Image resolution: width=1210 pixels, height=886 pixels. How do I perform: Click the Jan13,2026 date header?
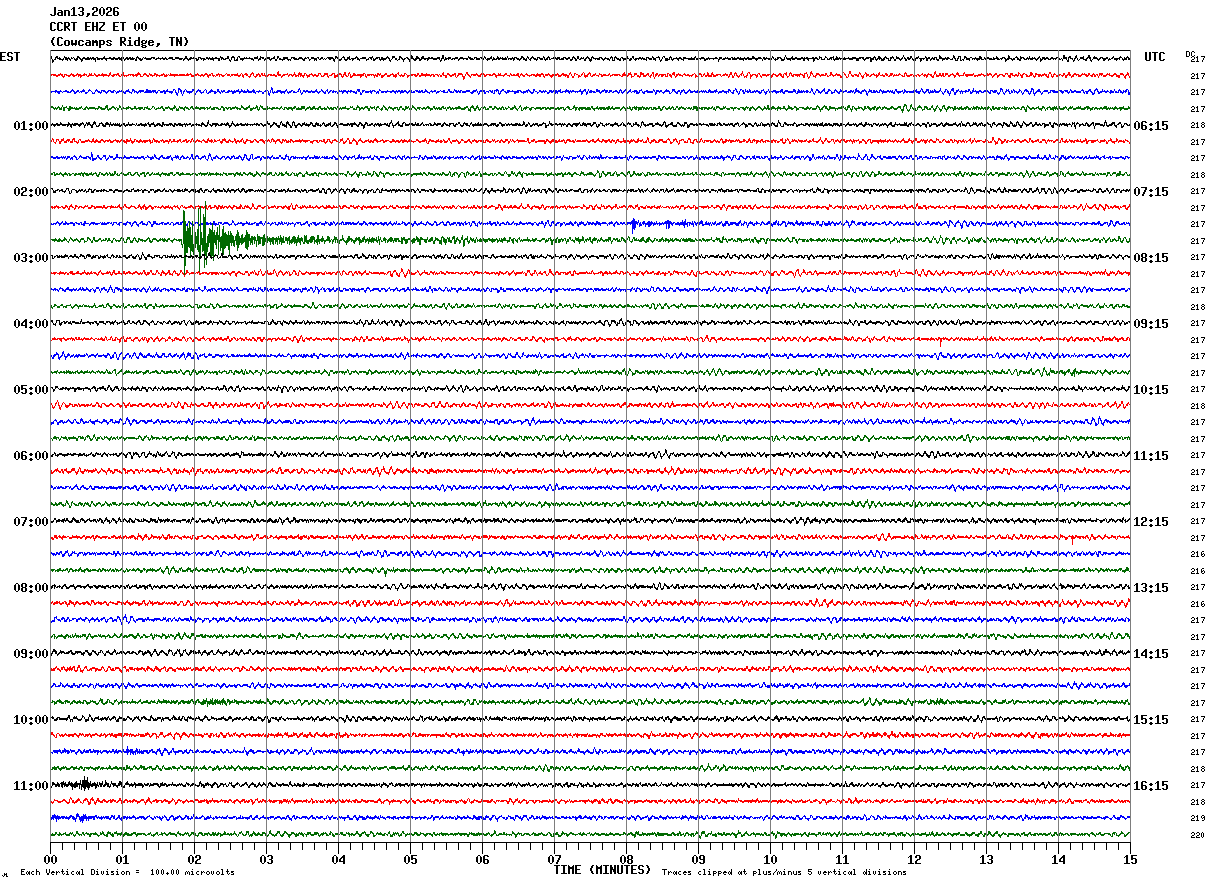(84, 12)
